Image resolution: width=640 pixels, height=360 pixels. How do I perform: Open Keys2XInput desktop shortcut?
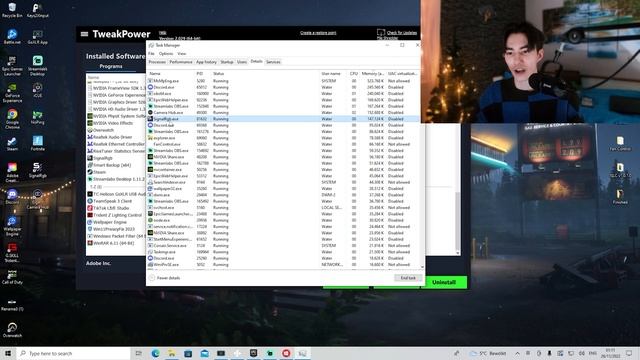(38, 10)
